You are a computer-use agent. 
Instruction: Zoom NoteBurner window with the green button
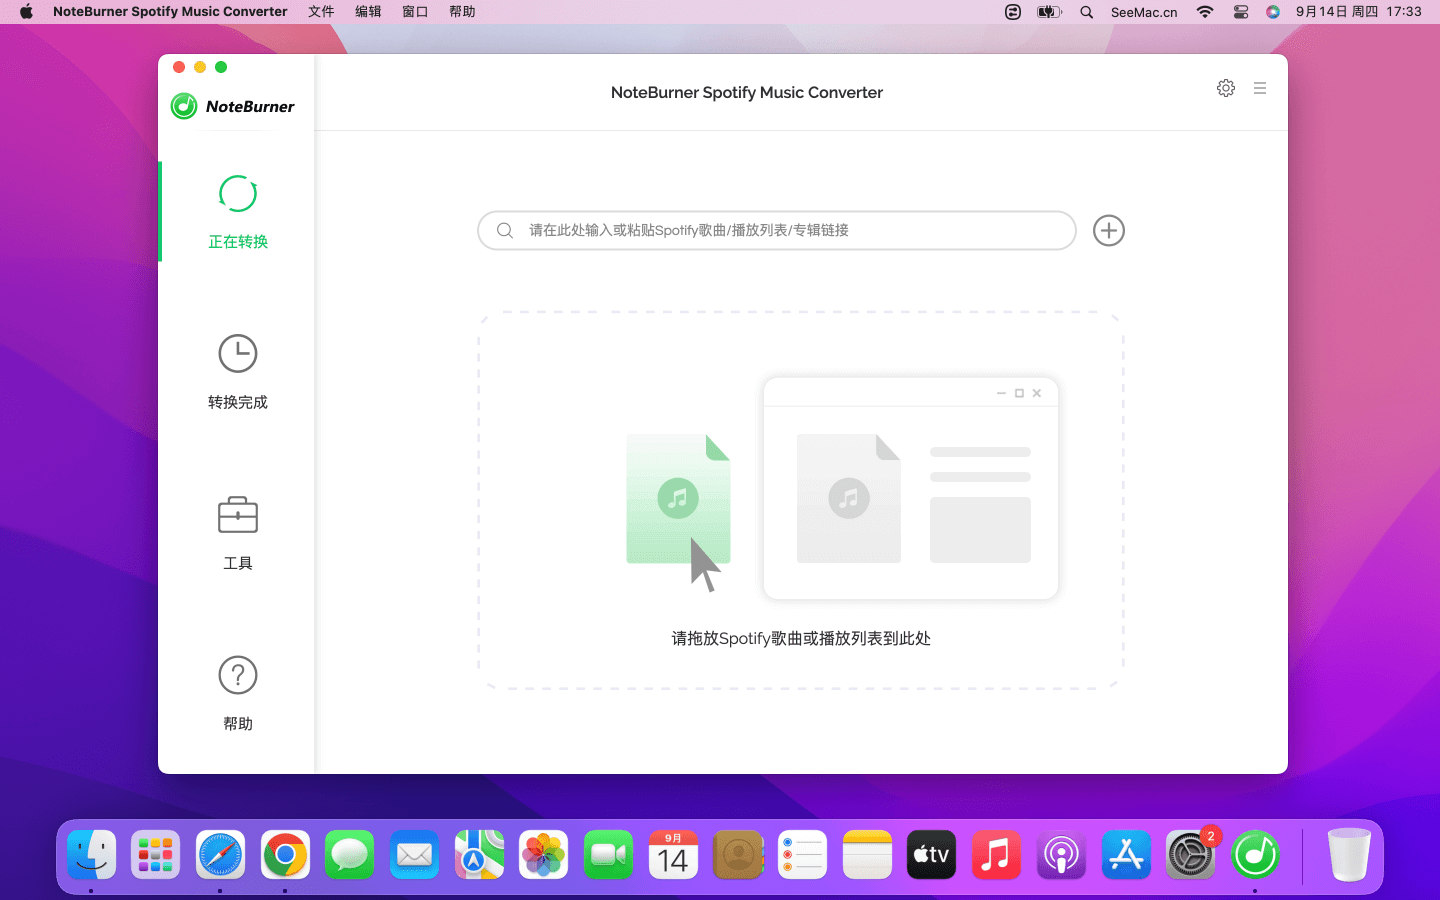[x=221, y=67]
